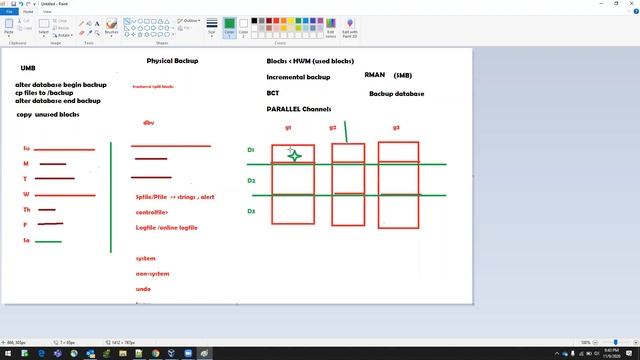Open the Rotate dropdown

(63, 35)
